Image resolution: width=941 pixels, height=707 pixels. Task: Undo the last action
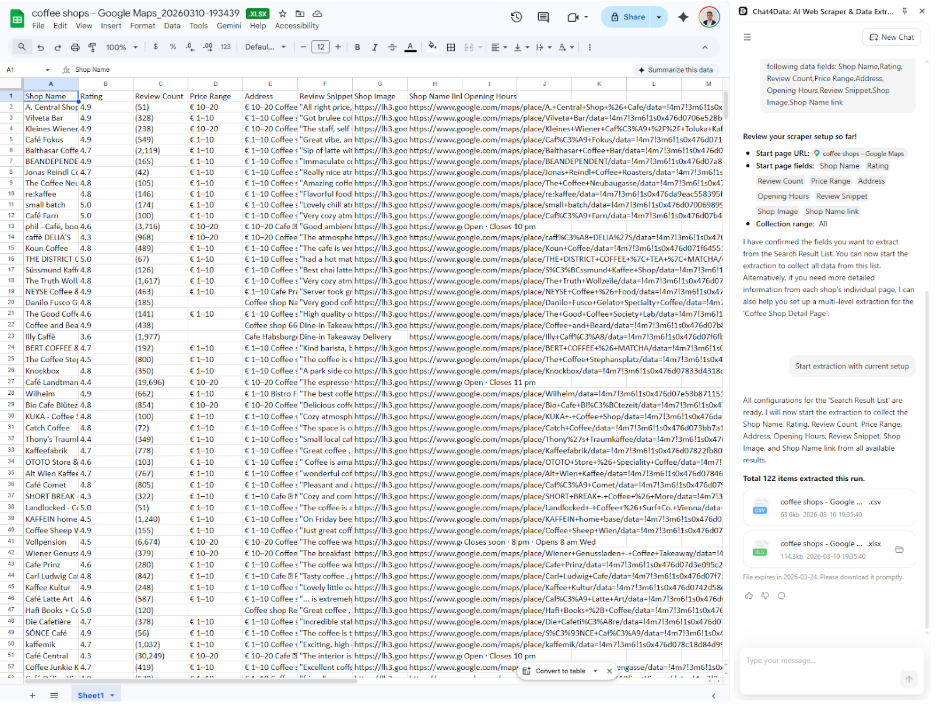point(40,47)
